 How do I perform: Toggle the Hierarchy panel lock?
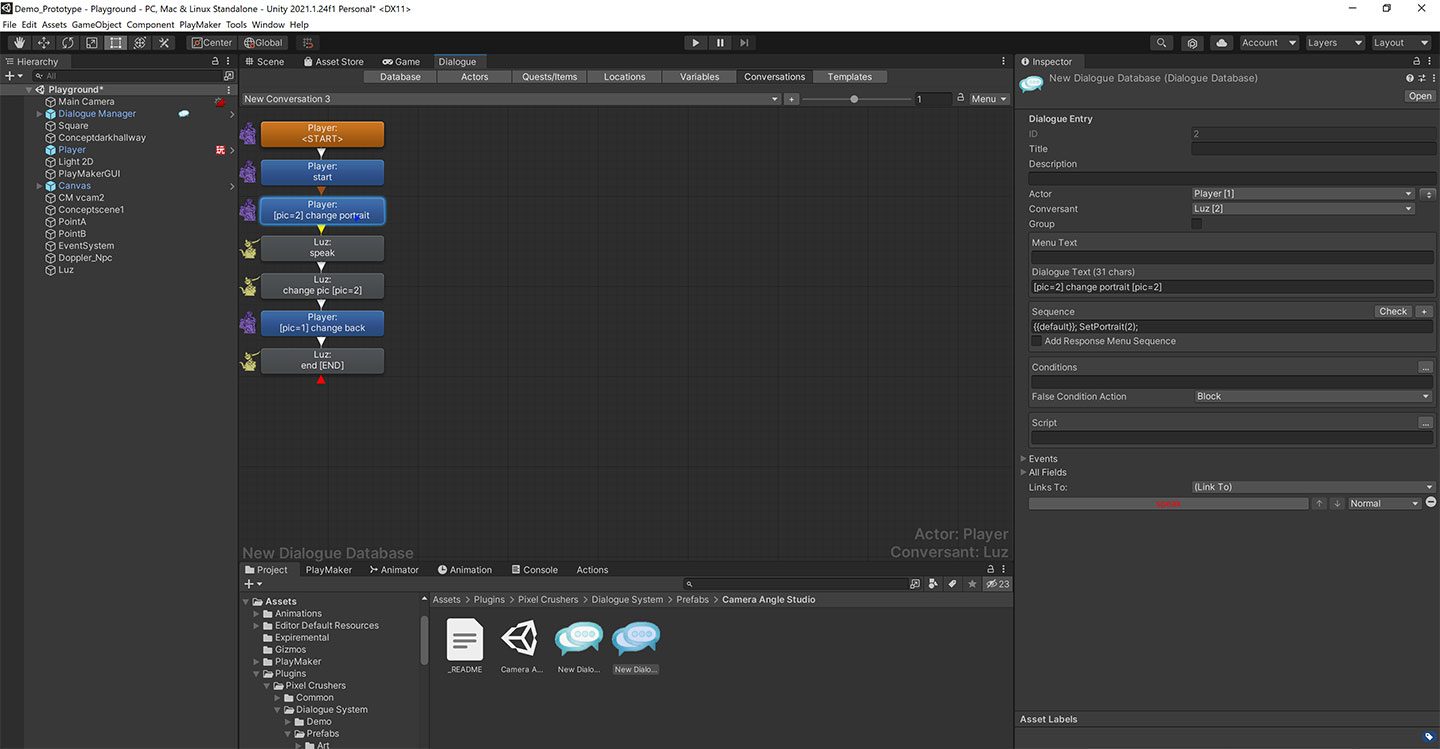point(215,62)
